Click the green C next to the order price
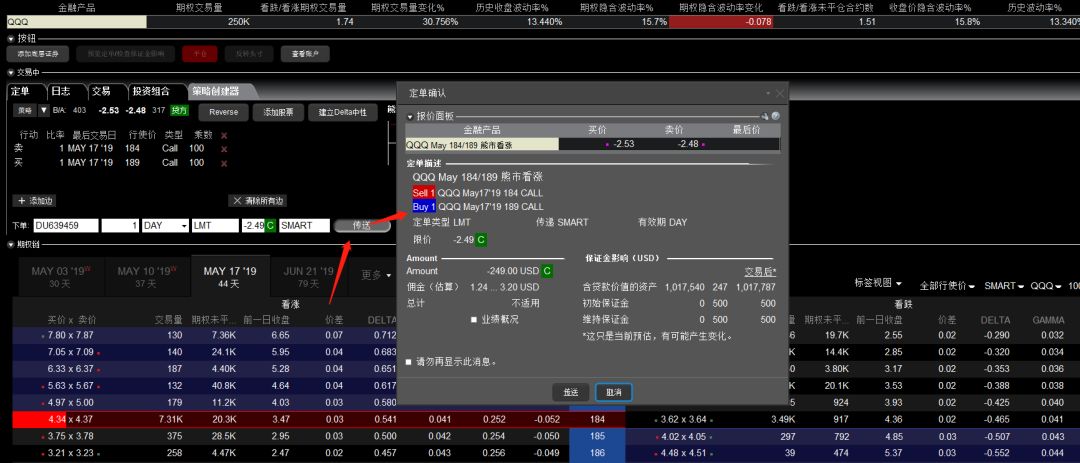Viewport: 1080px width, 463px height. pos(270,225)
